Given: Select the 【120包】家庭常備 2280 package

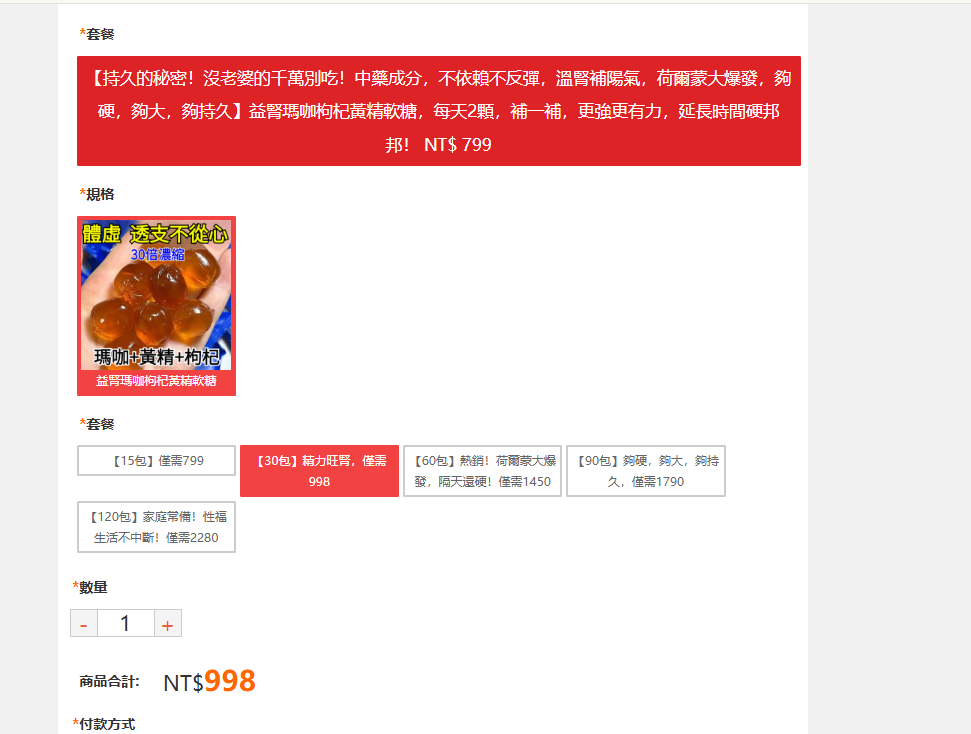Looking at the screenshot, I should 156,527.
